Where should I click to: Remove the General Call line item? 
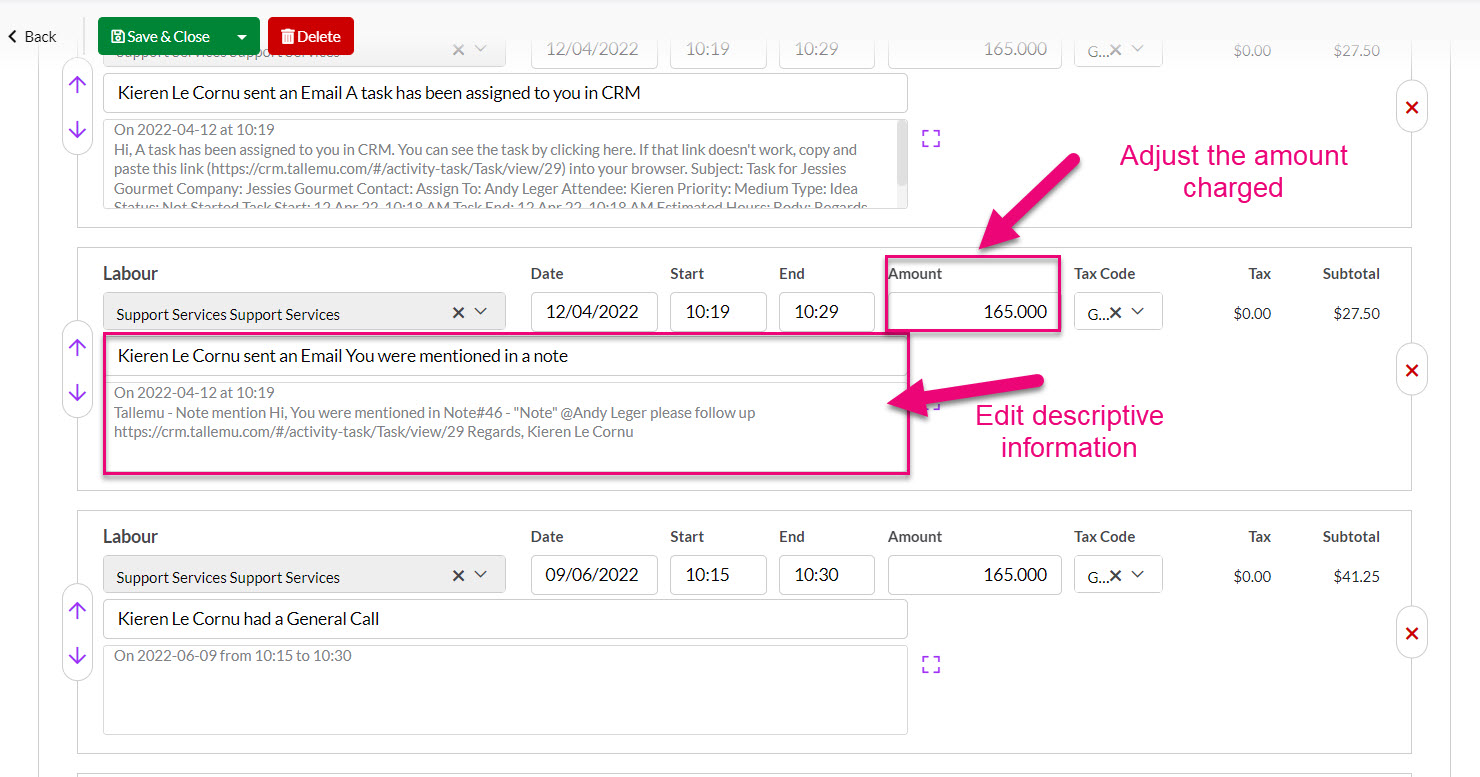coord(1411,633)
